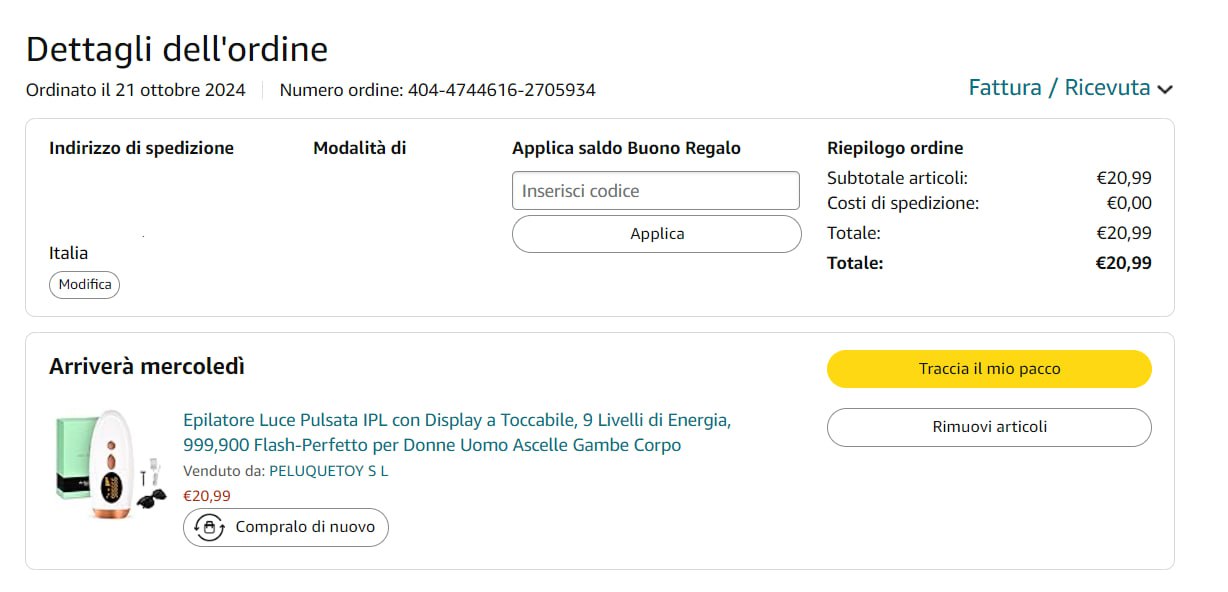This screenshot has height=592, width=1228.
Task: Click the Arriverà mercoledì delivery heading
Action: [x=147, y=367]
